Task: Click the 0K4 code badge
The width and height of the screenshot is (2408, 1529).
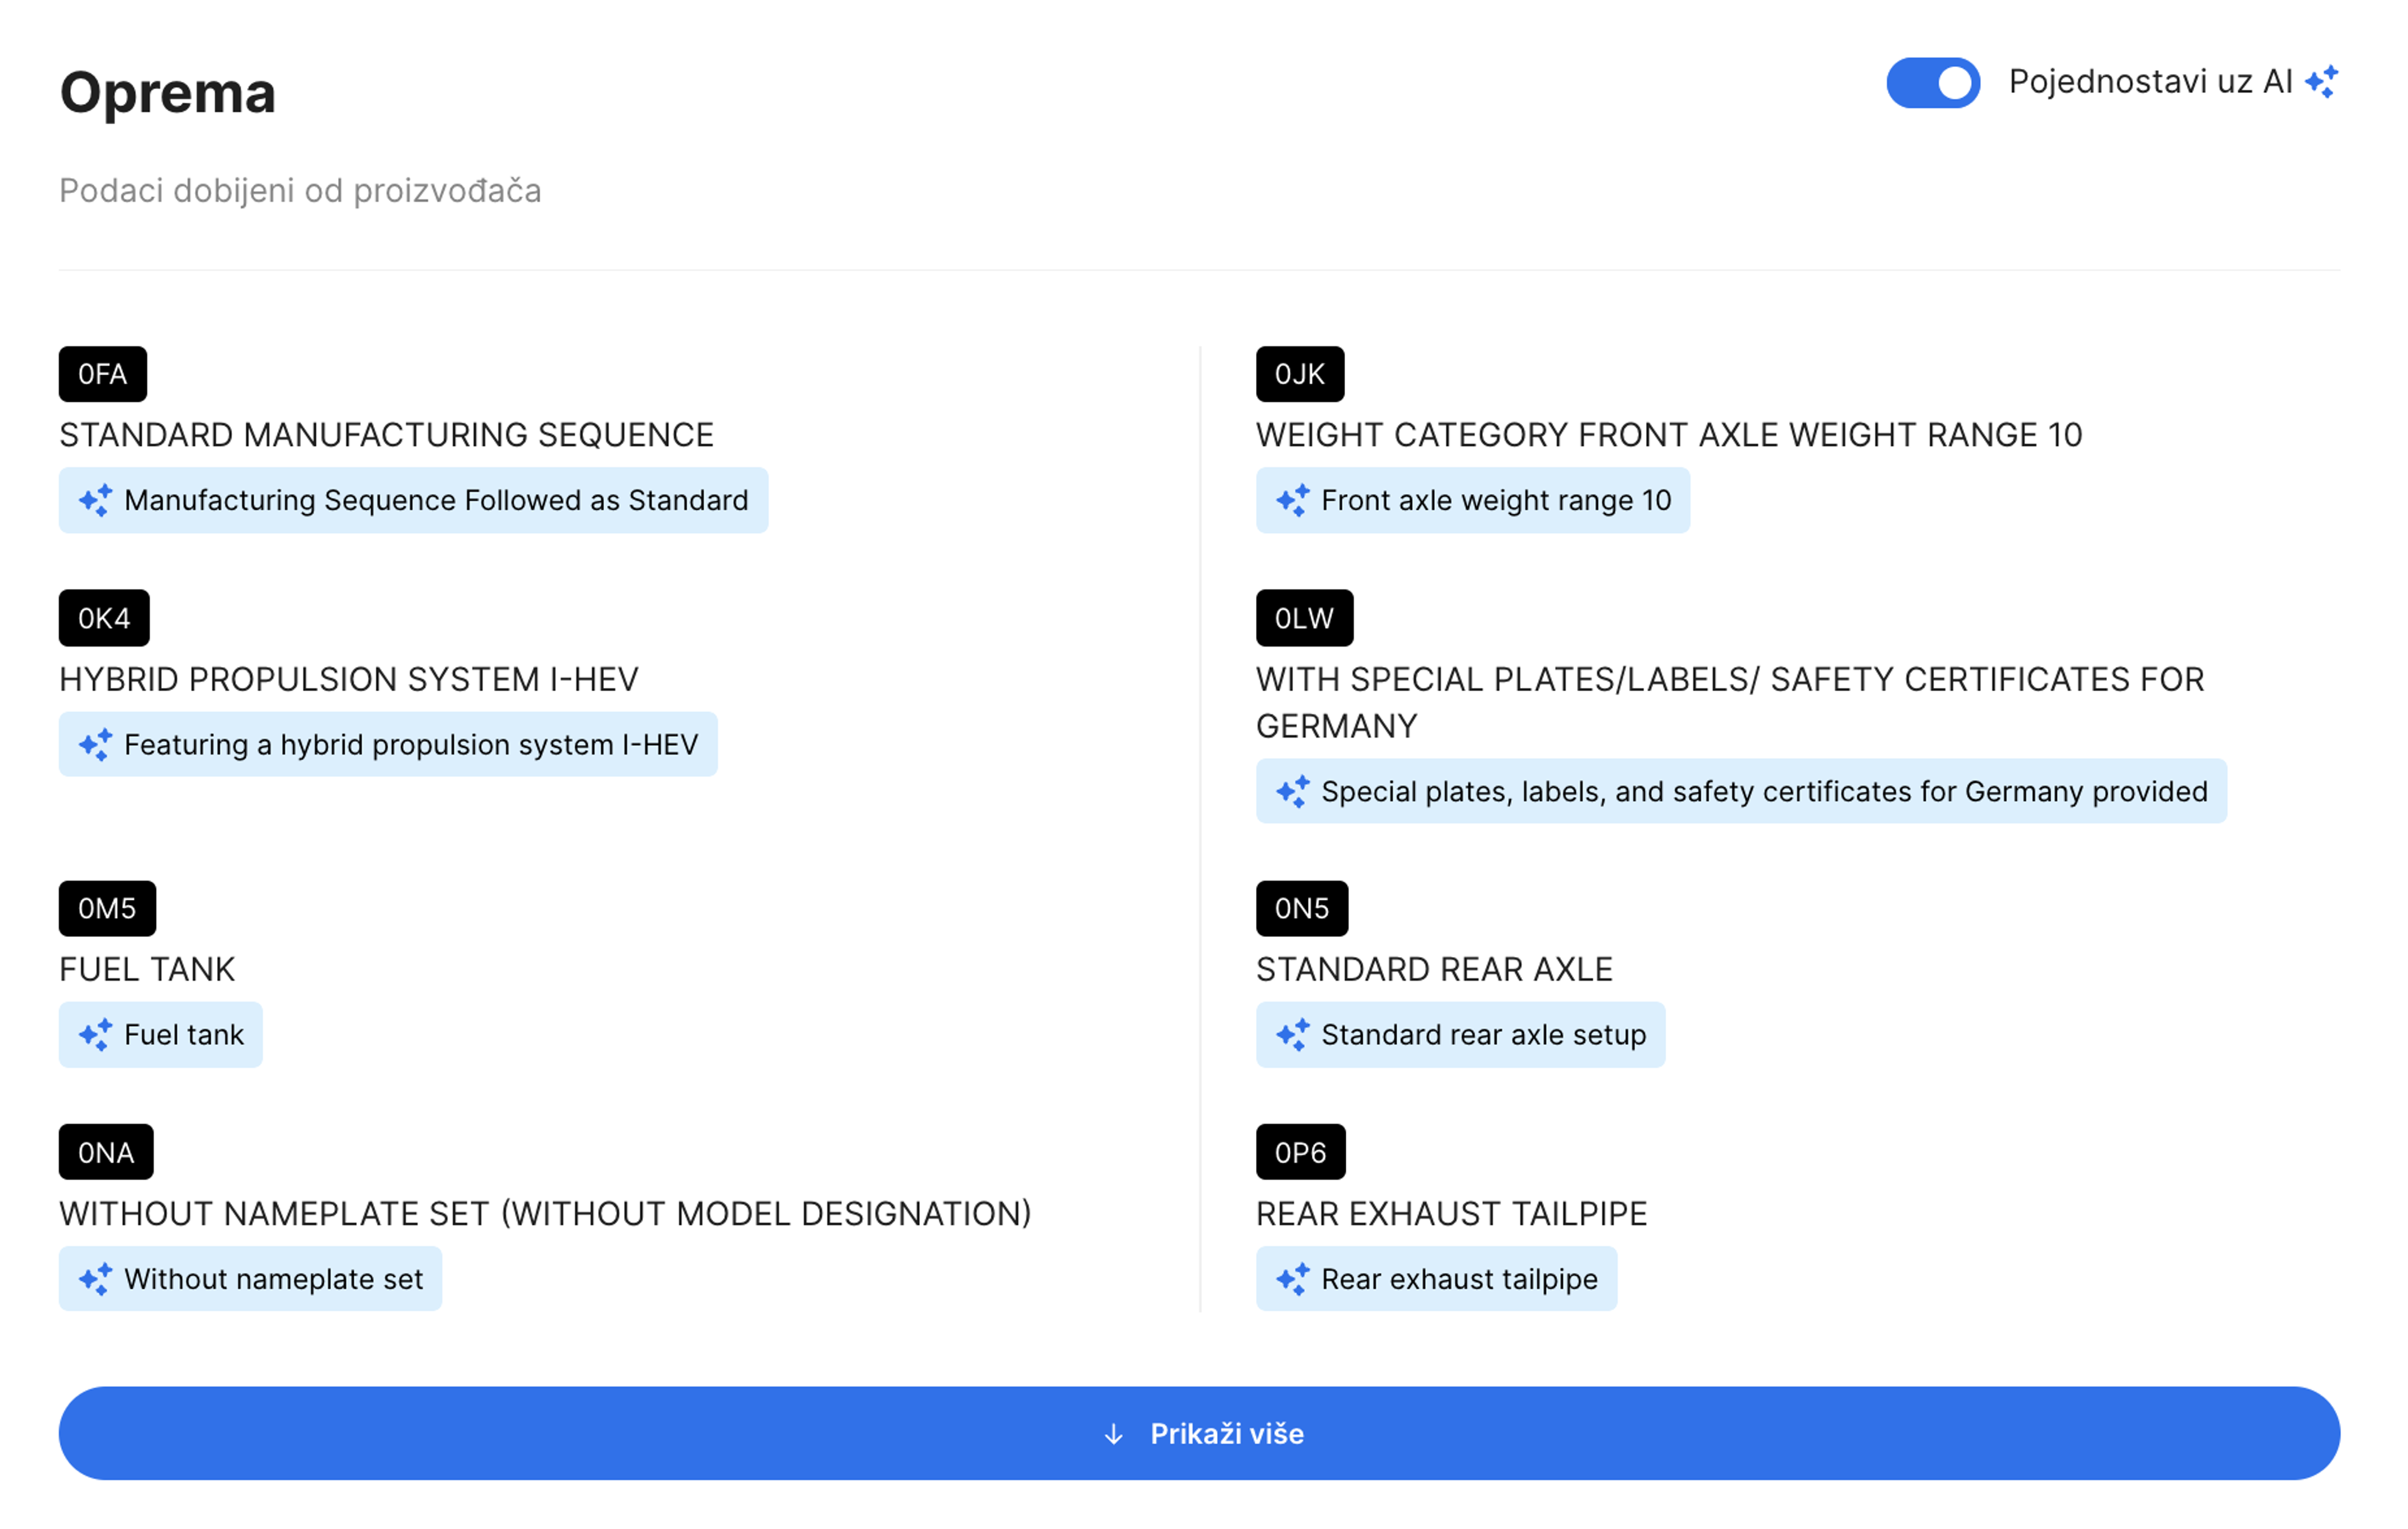Action: [x=104, y=618]
